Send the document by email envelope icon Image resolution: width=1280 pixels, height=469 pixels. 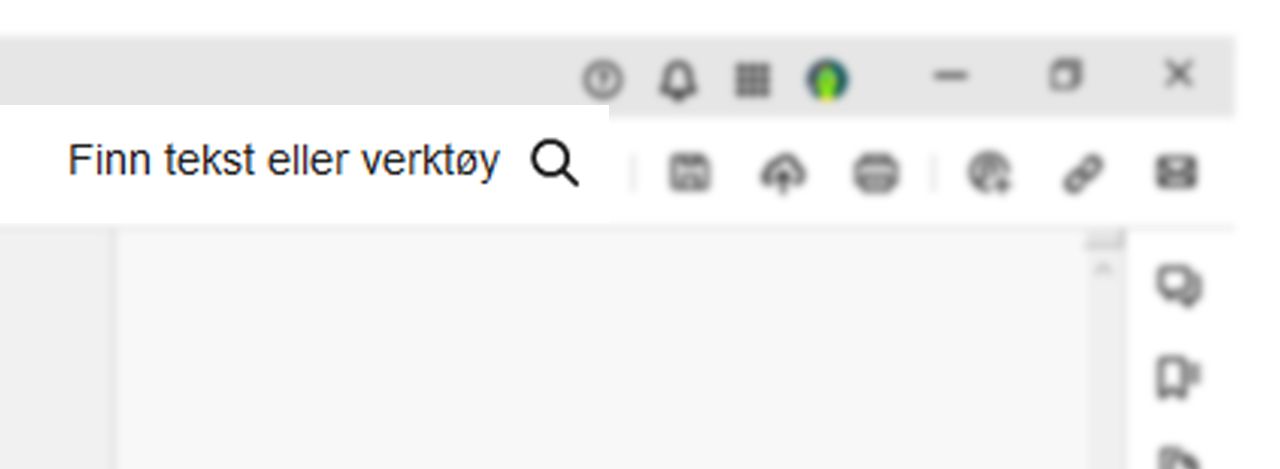(x=1176, y=173)
